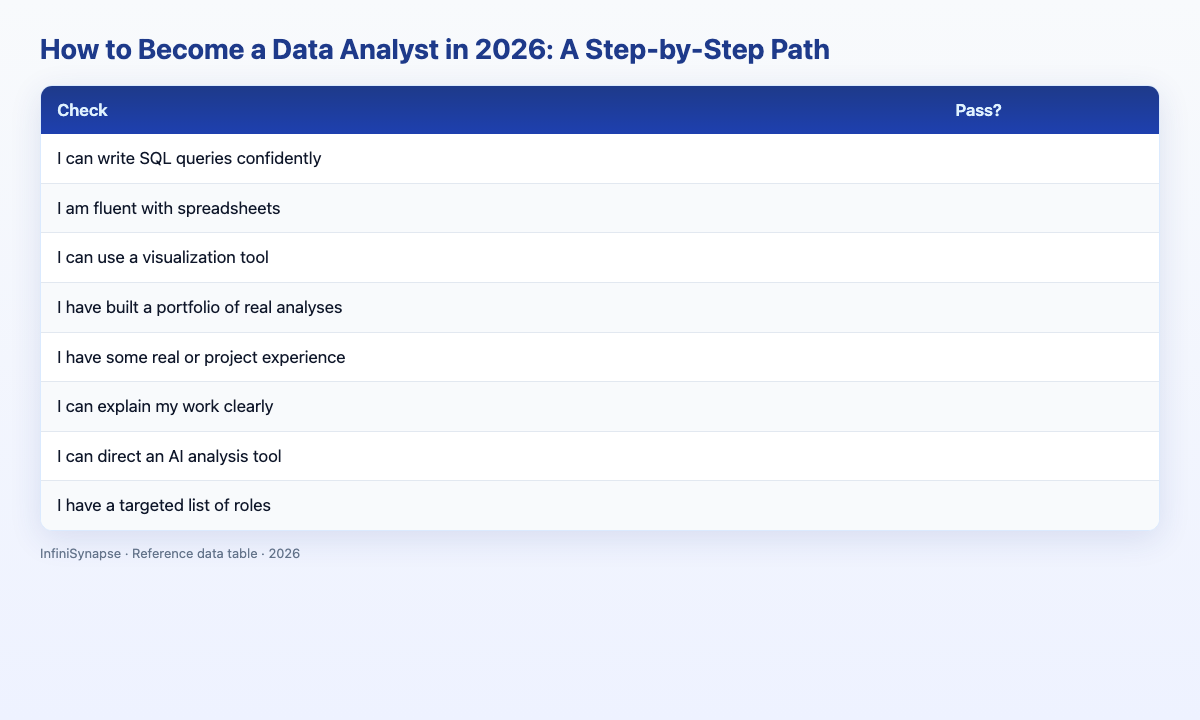Click the InfiniSynapse reference data table footer

pos(170,553)
